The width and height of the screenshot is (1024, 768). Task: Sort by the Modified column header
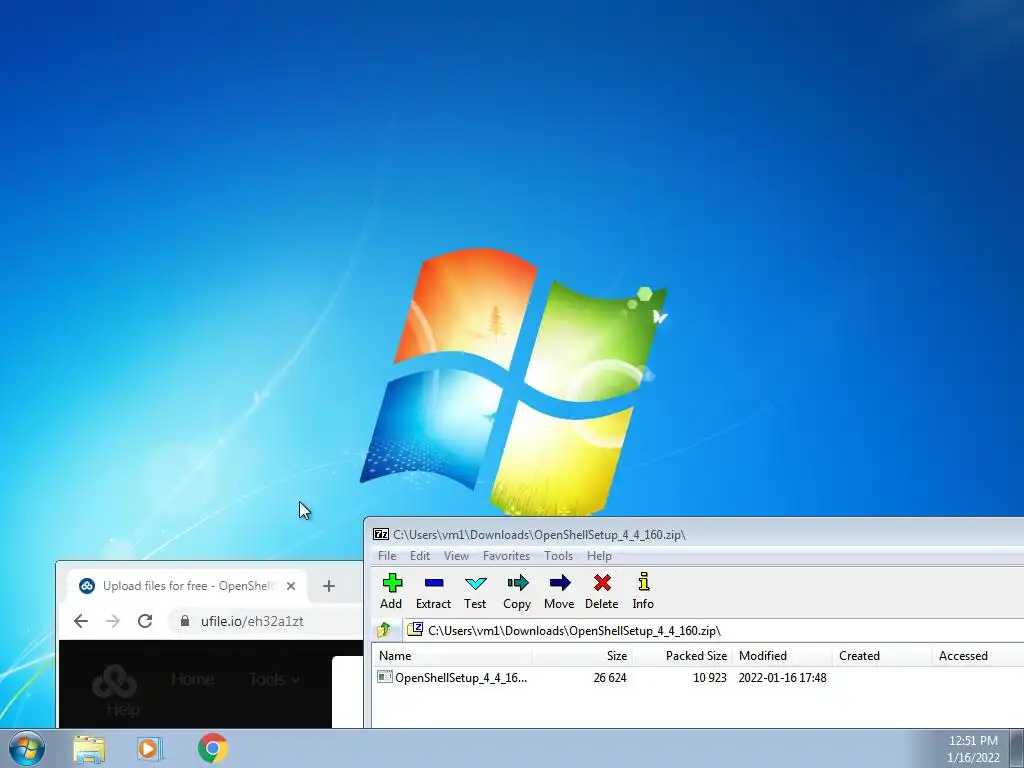point(782,656)
